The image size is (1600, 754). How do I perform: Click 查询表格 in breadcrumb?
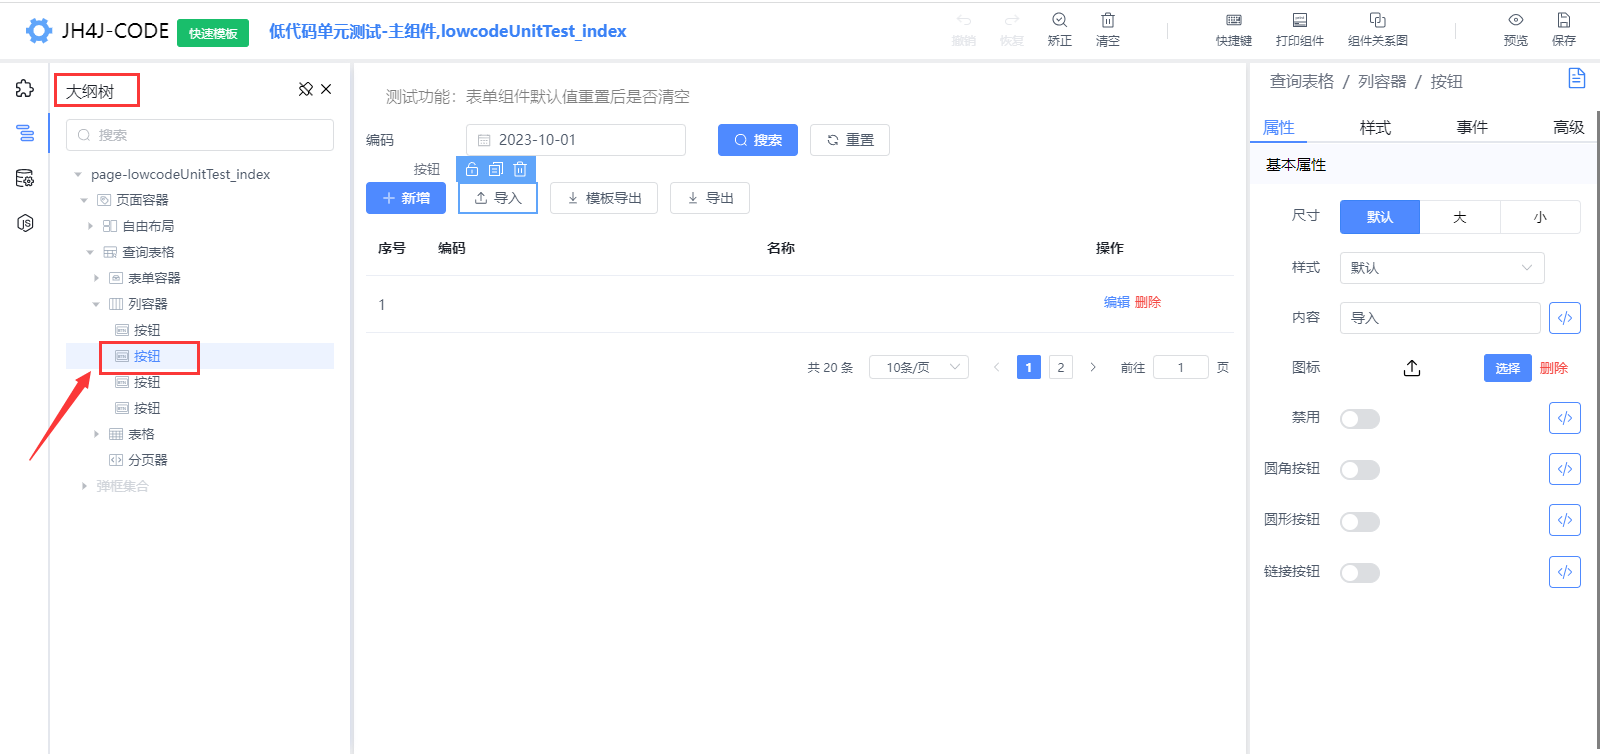[x=1302, y=81]
